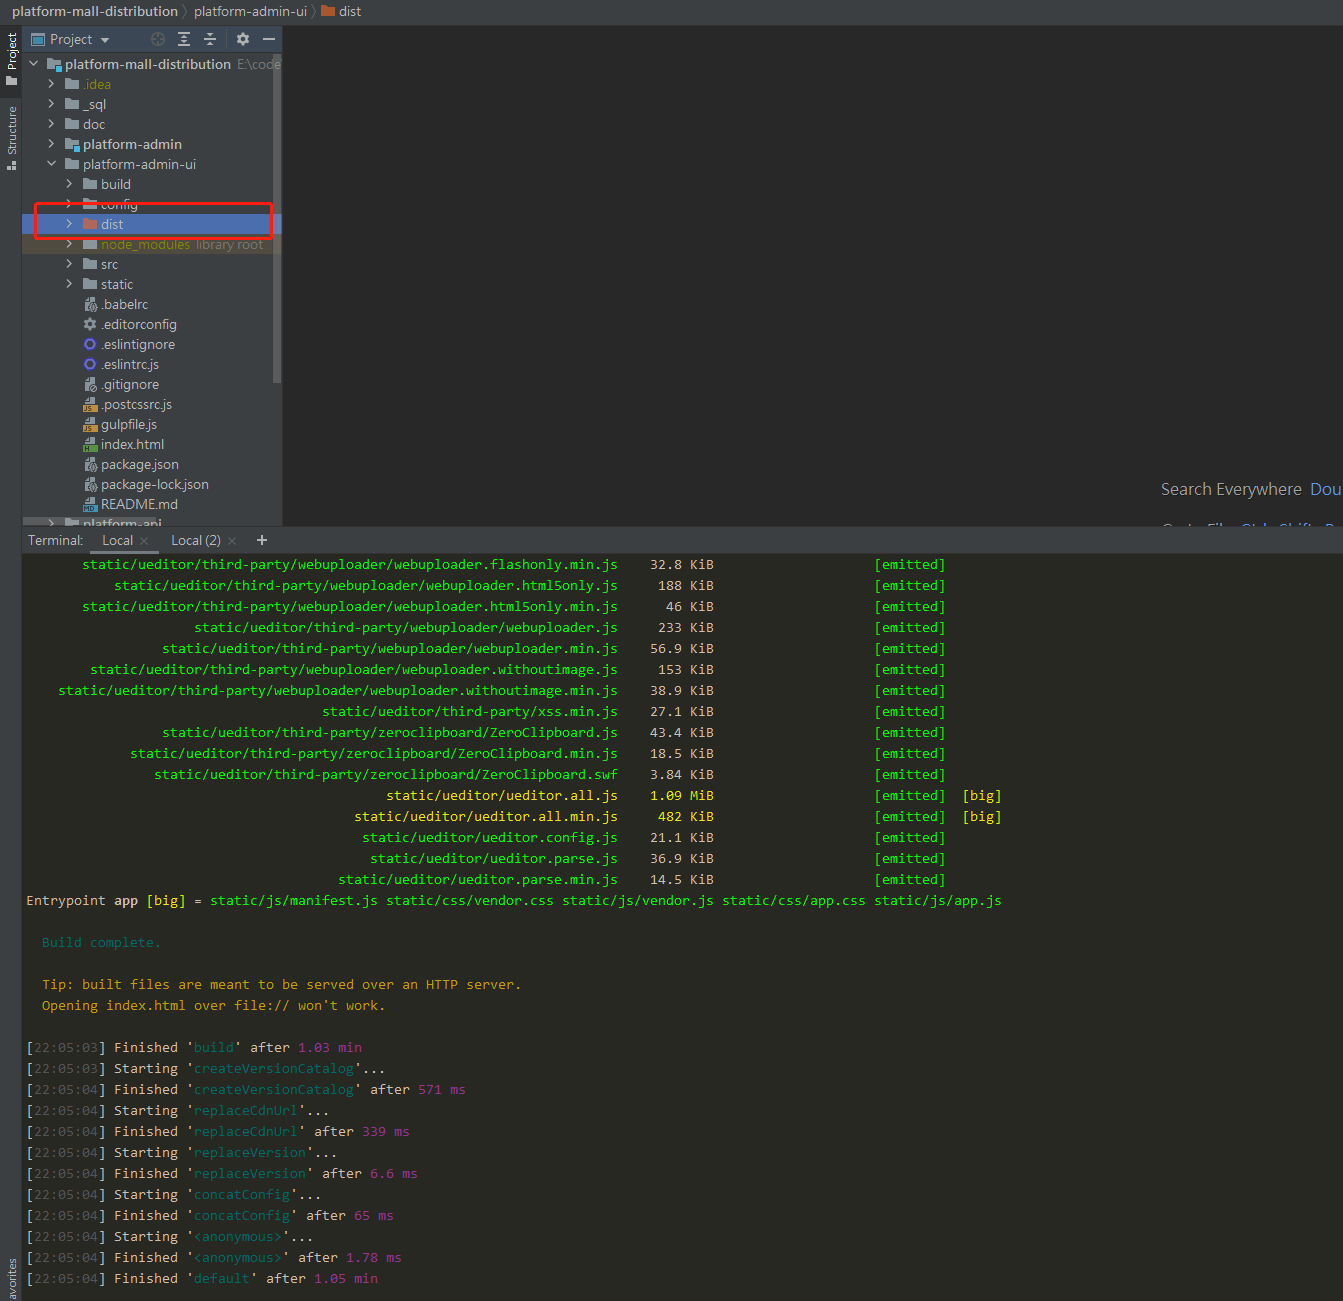
Task: Expand the _sql folder
Action: coord(52,104)
